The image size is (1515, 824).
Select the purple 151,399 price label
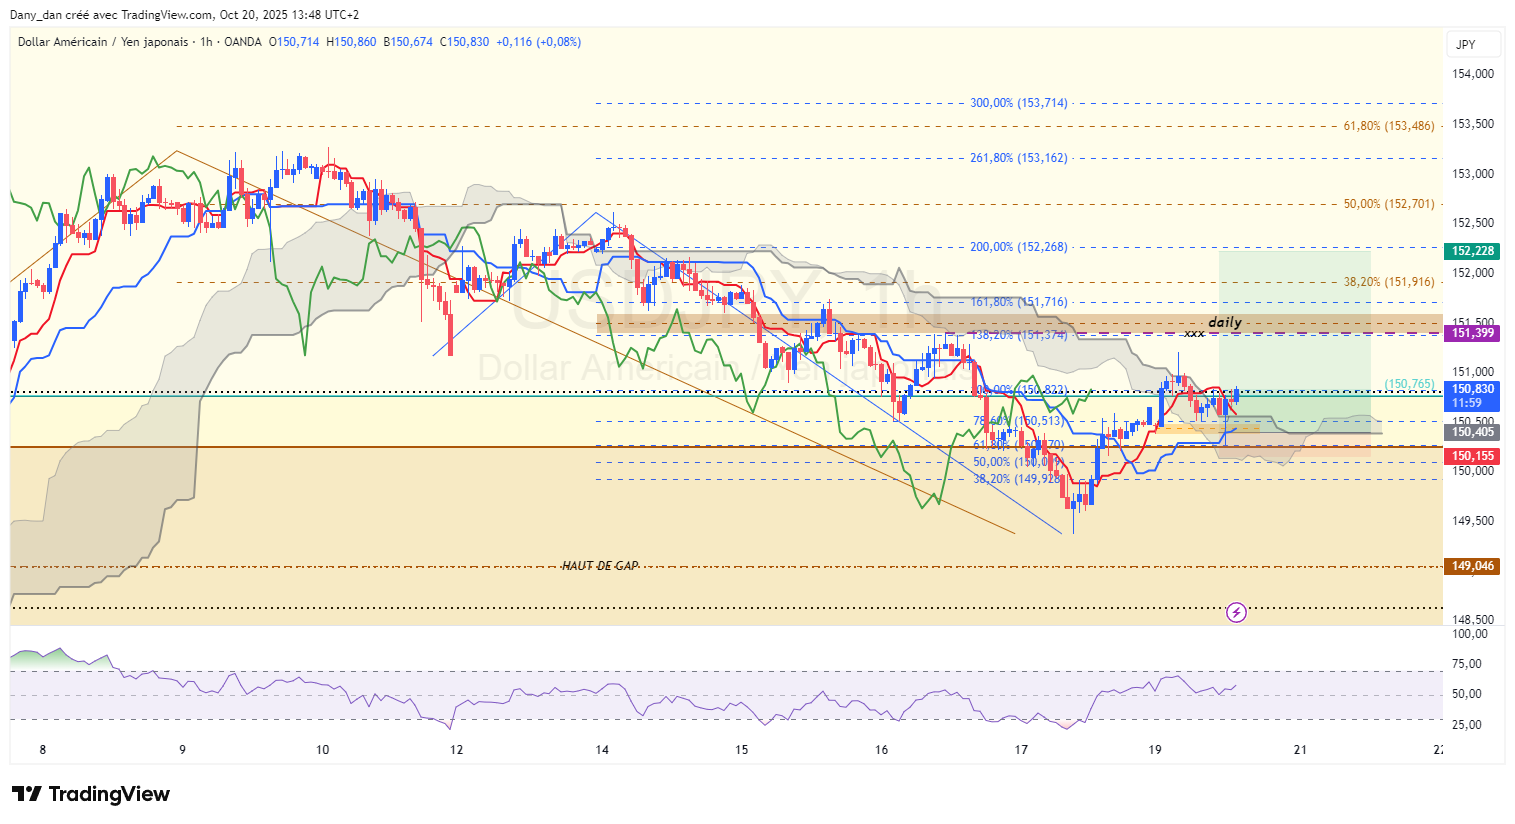[x=1472, y=333]
